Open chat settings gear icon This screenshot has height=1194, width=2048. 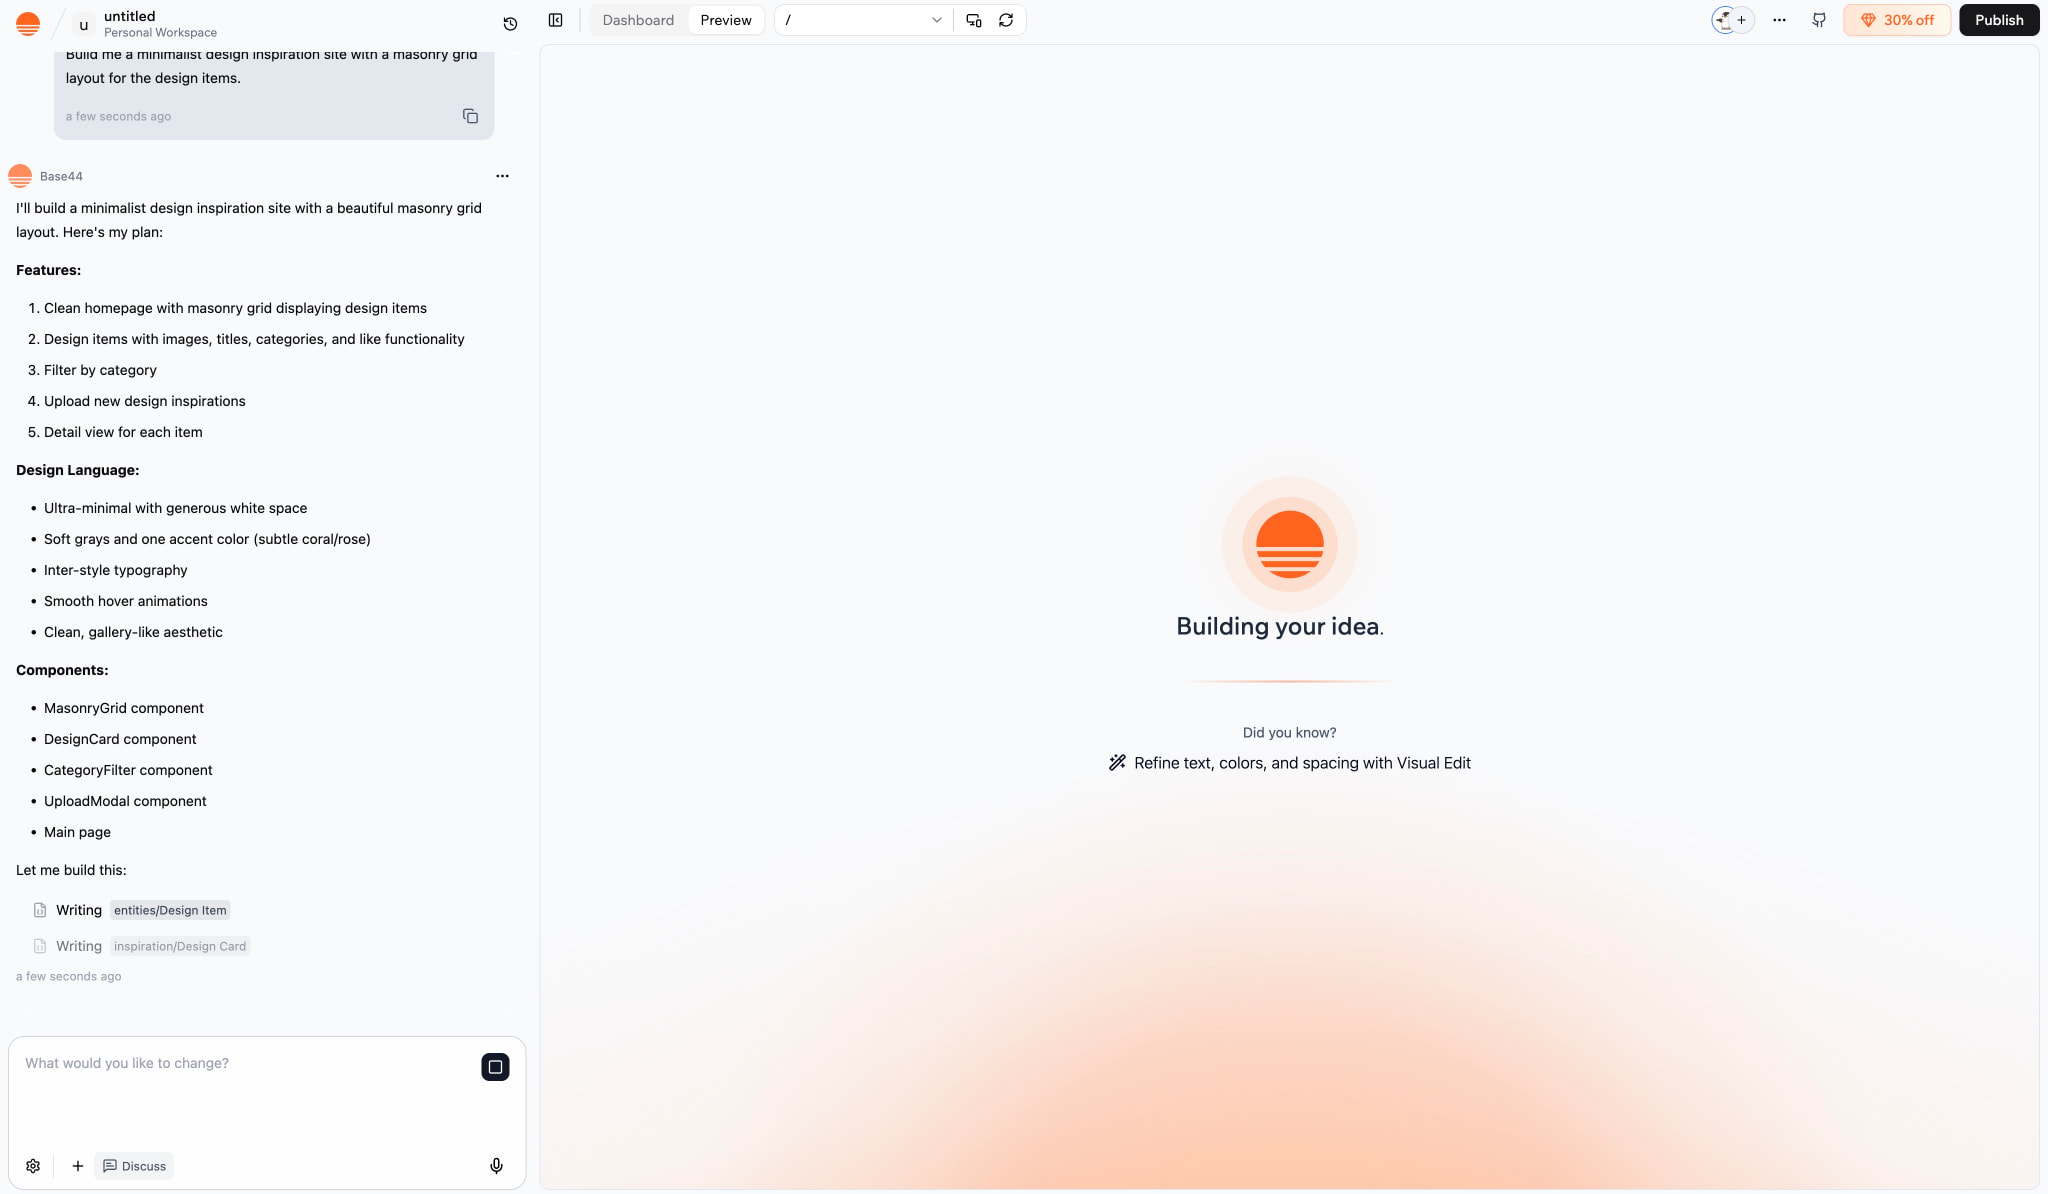(x=33, y=1166)
